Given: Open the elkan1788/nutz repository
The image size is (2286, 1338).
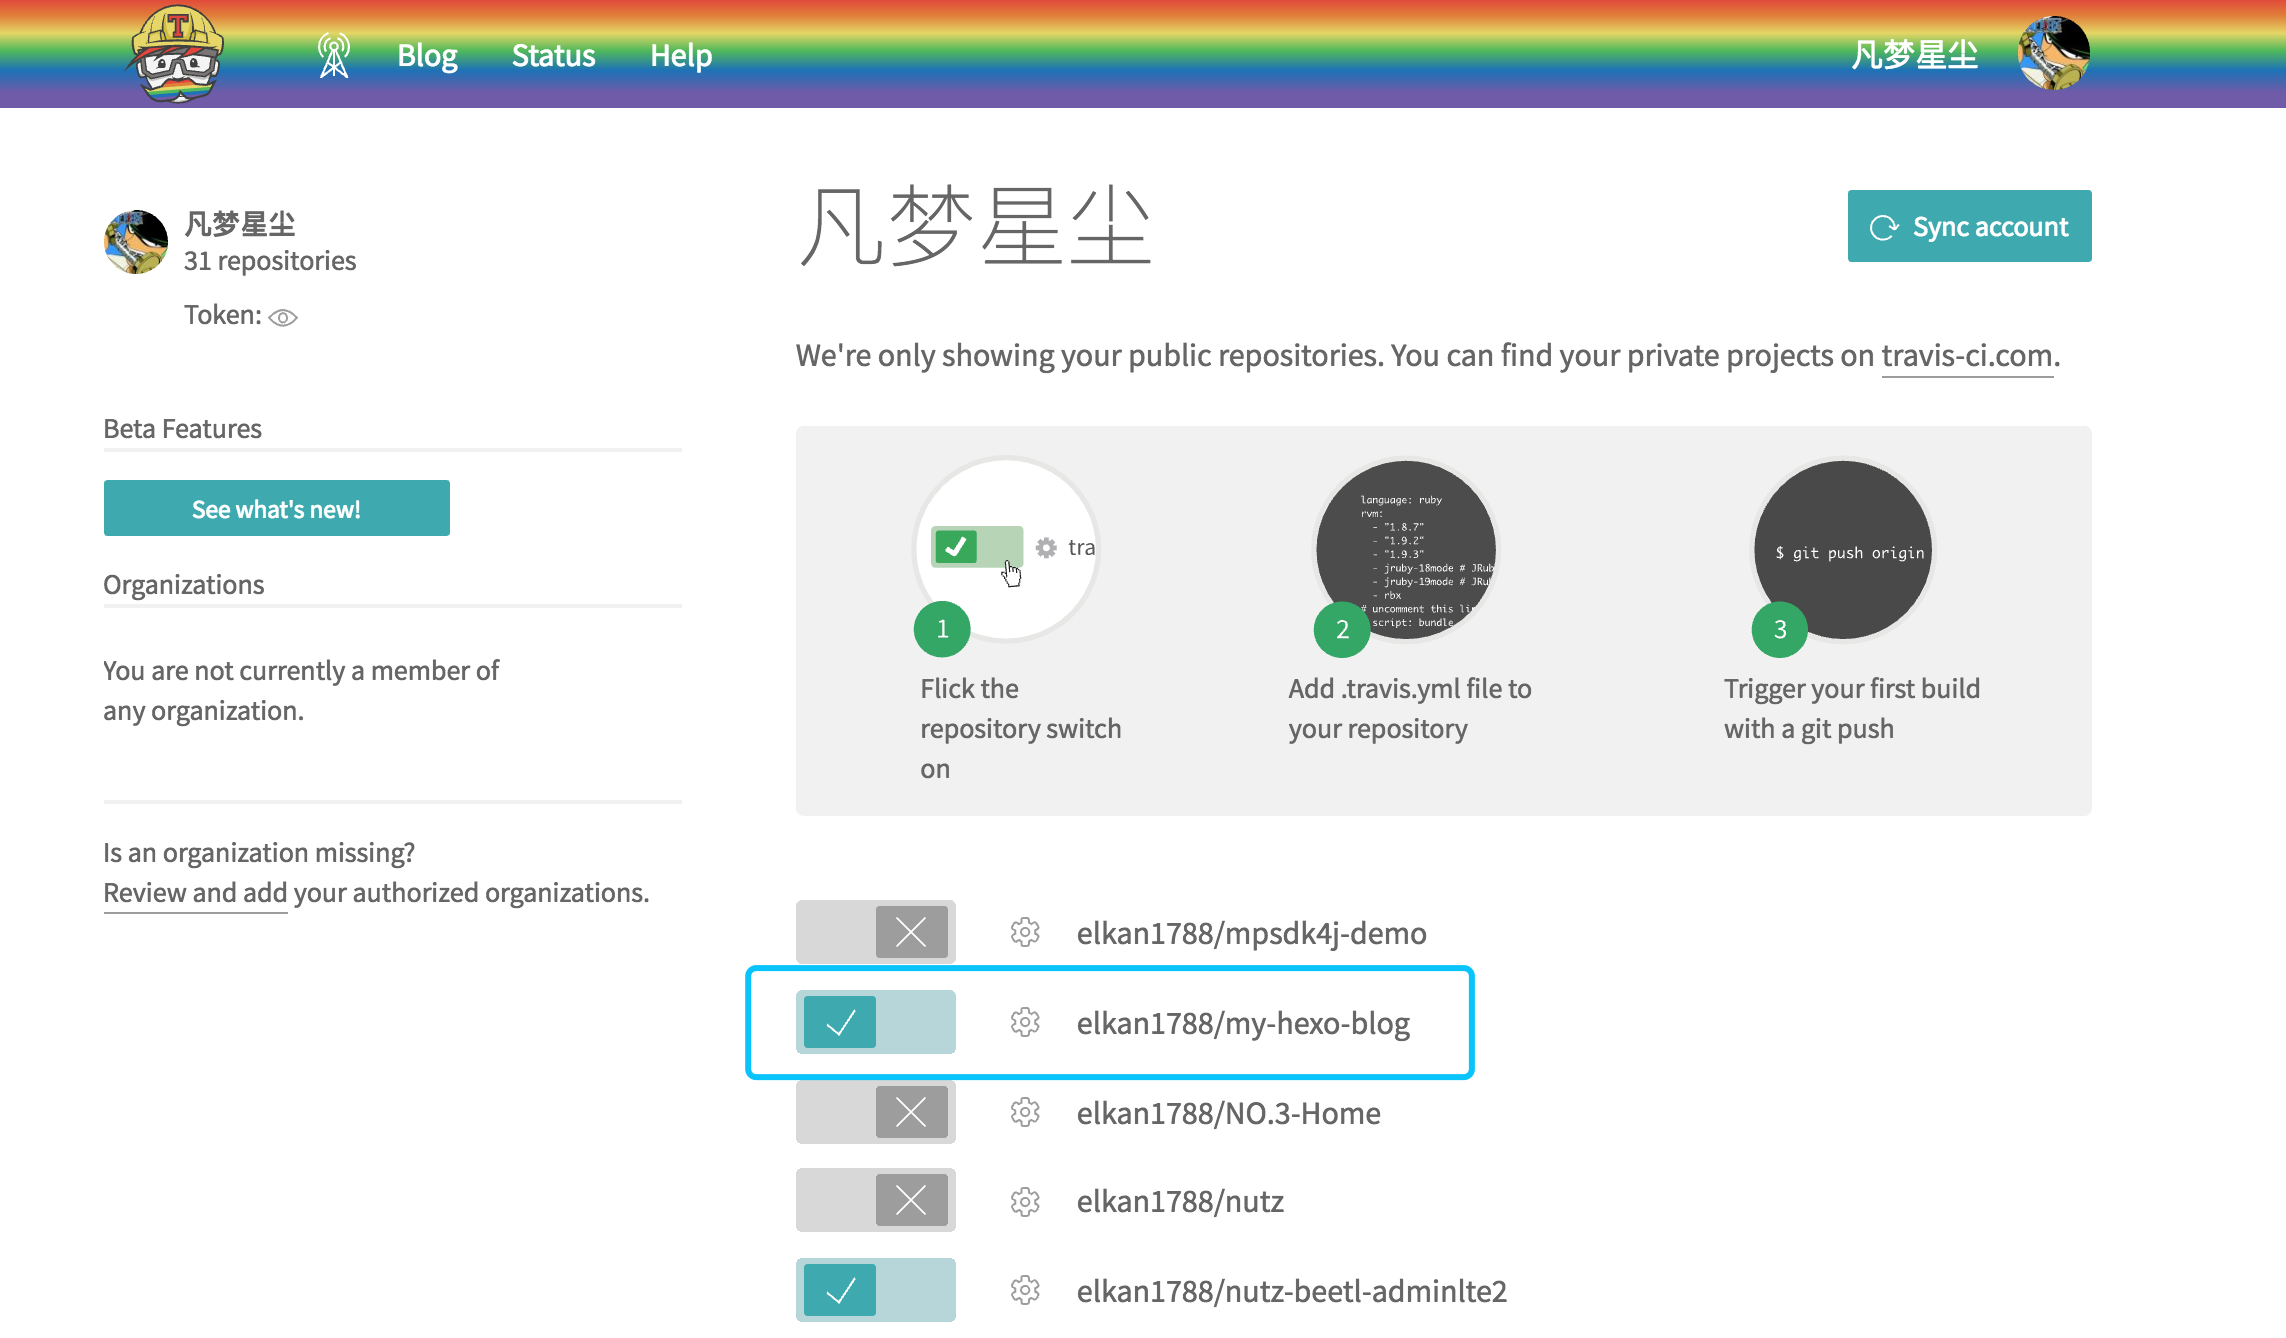Looking at the screenshot, I should point(1180,1201).
